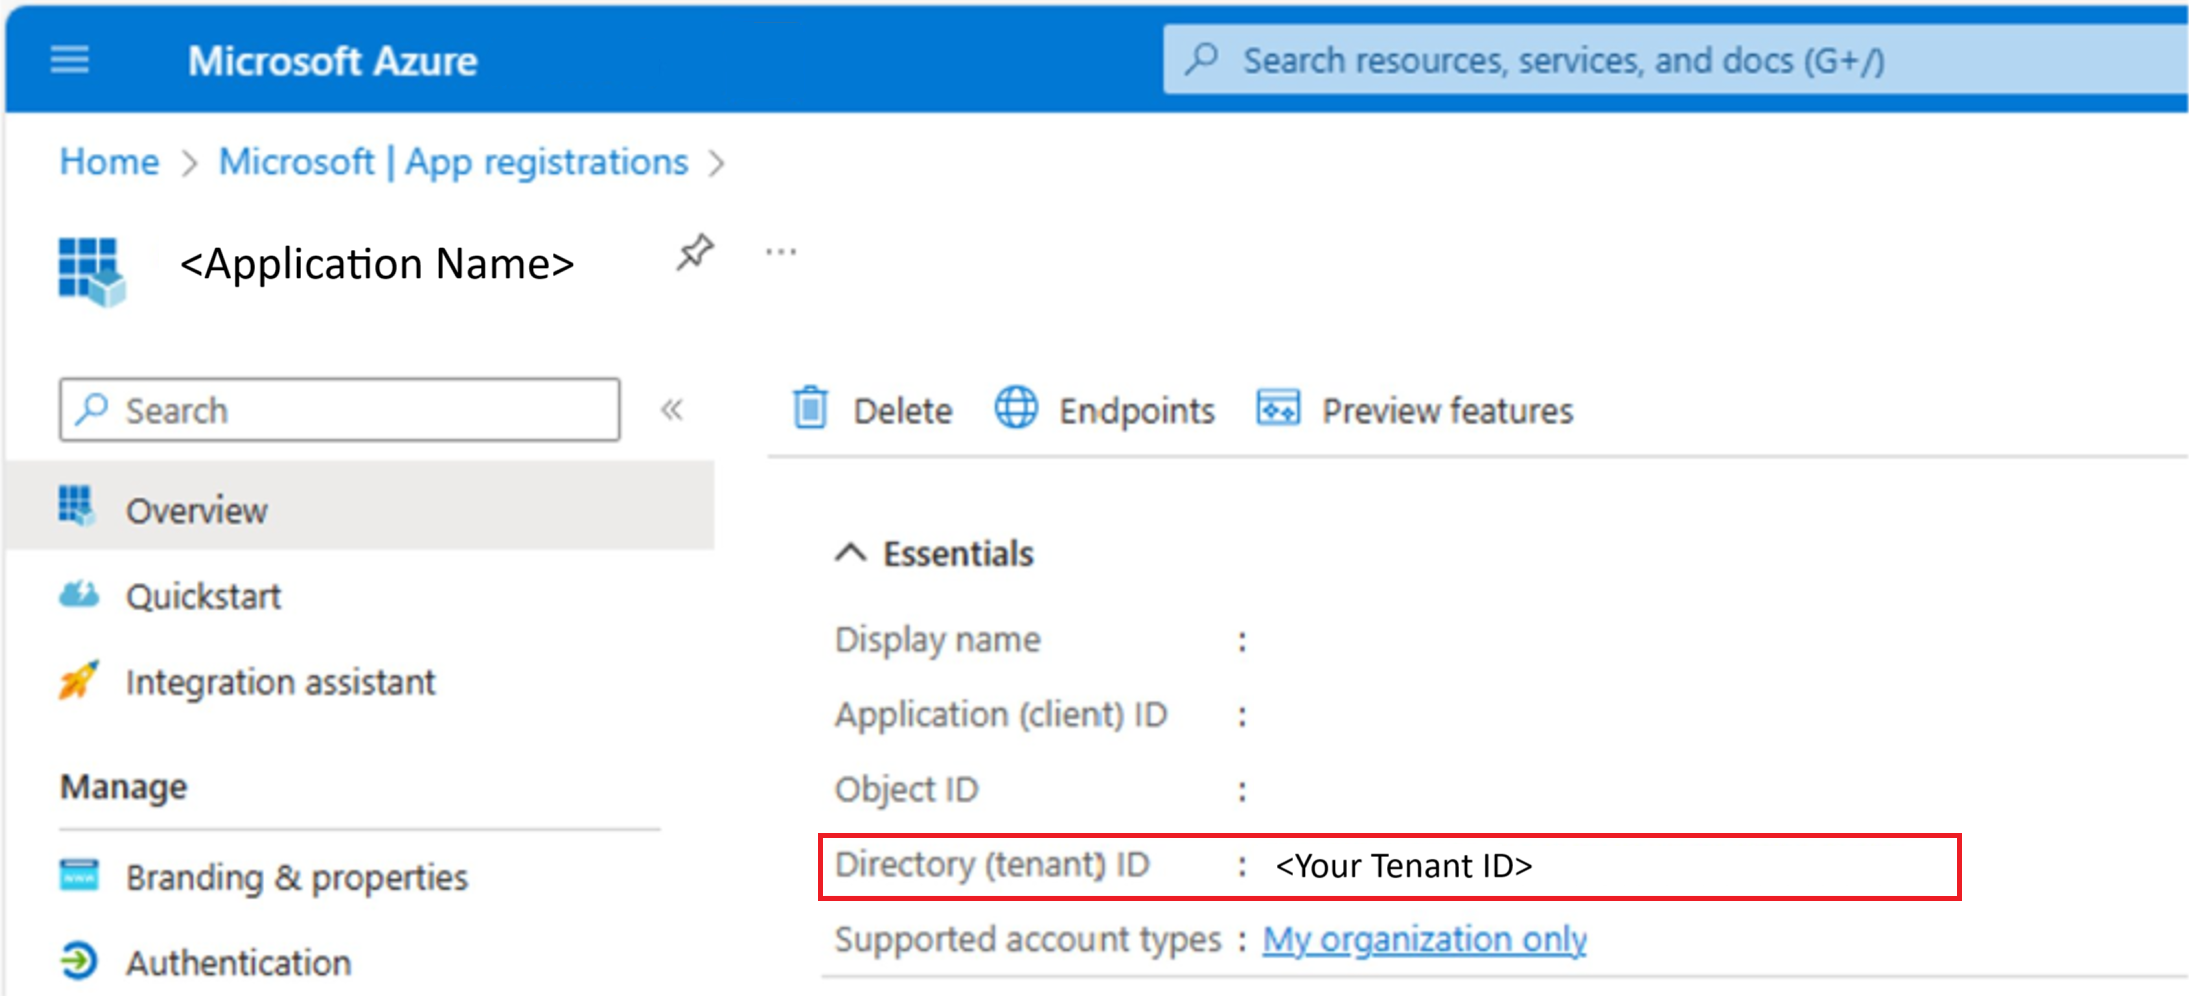The image size is (2189, 996).
Task: Click My organization only link
Action: click(1424, 939)
